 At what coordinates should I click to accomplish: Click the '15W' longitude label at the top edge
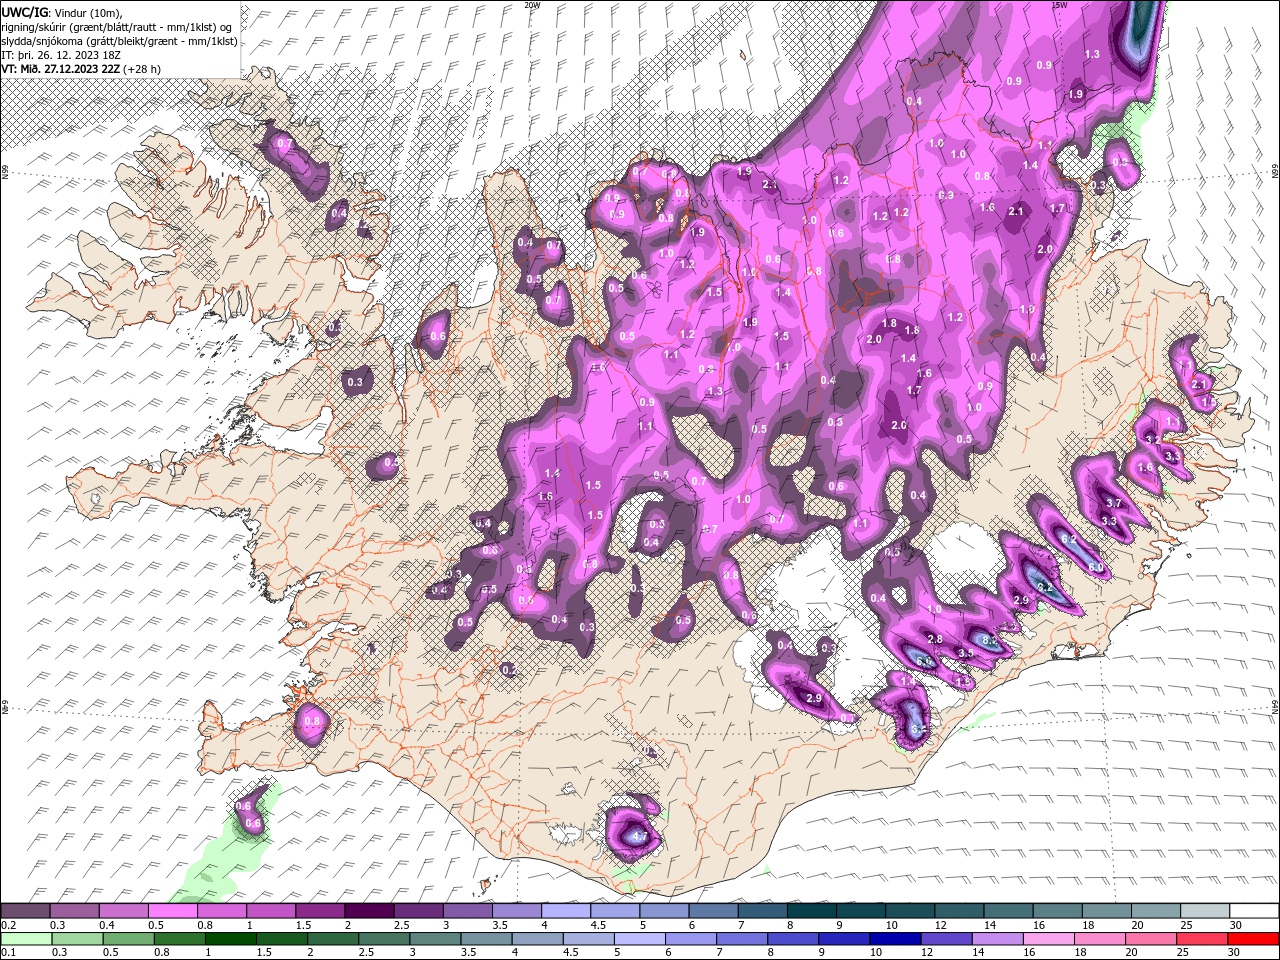[1059, 4]
